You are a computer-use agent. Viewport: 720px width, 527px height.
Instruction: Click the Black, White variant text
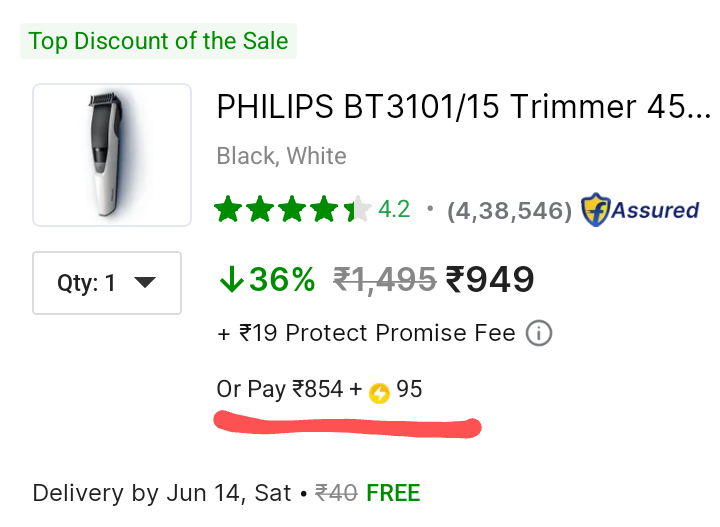coord(281,156)
